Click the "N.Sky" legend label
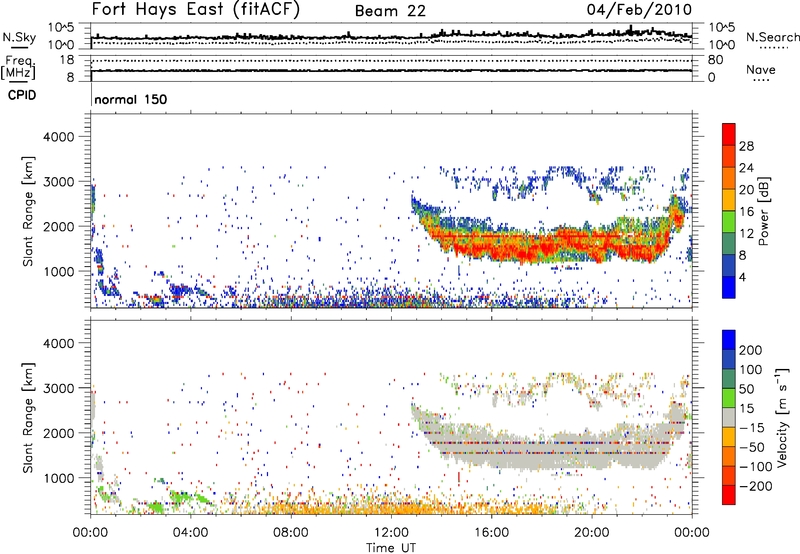800x554 pixels. point(19,37)
